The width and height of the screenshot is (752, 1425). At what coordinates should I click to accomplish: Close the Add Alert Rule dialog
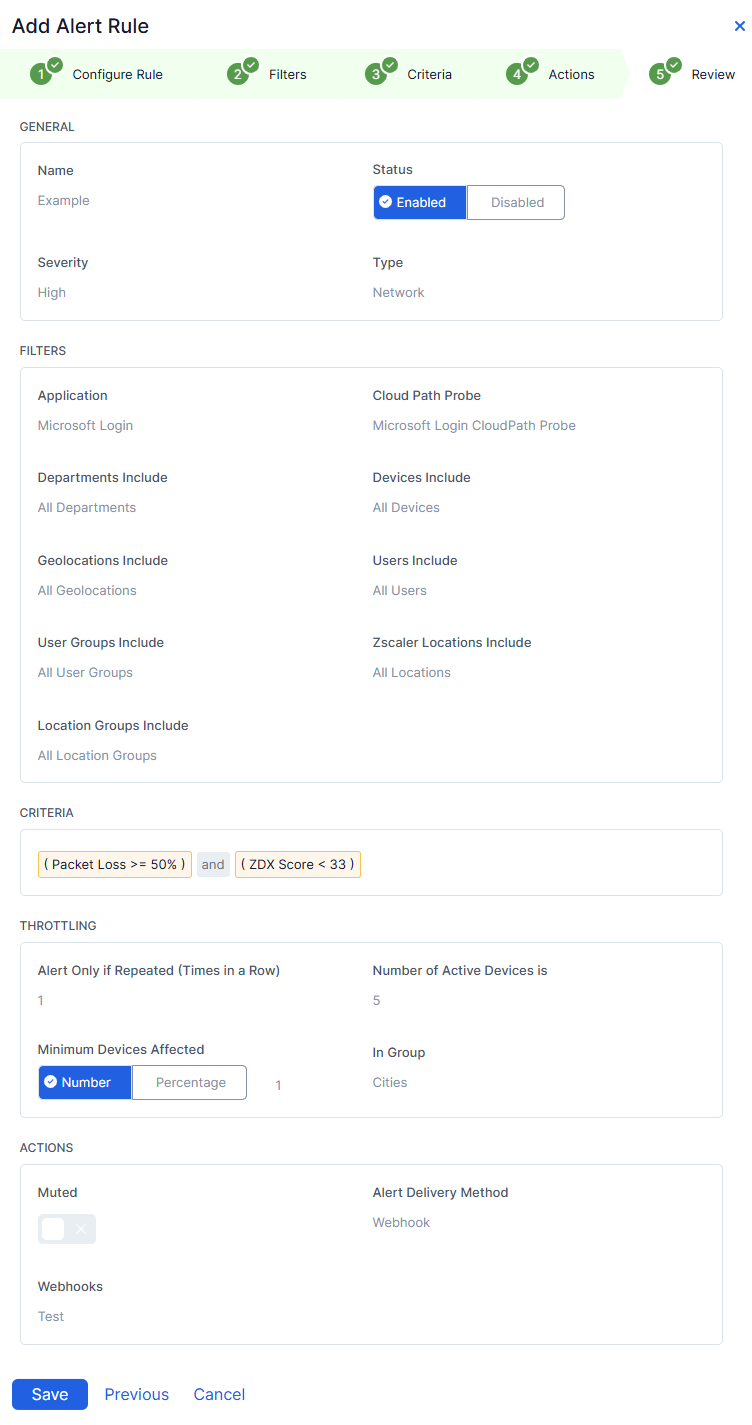(x=740, y=27)
